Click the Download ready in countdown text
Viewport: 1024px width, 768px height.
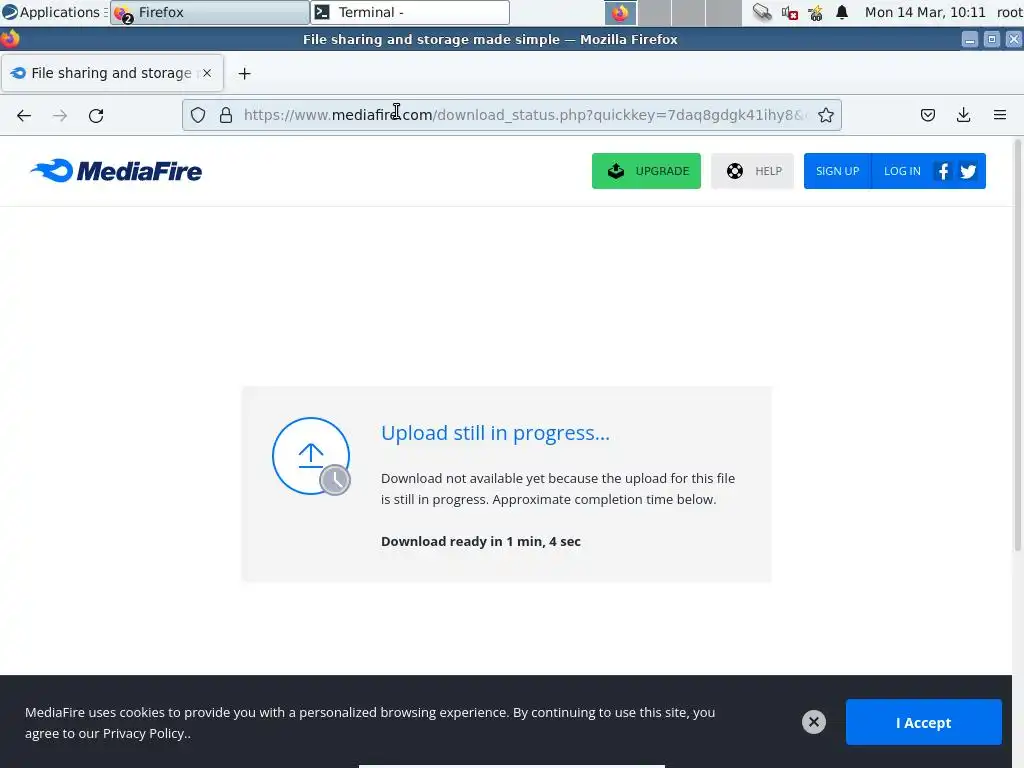pos(481,541)
